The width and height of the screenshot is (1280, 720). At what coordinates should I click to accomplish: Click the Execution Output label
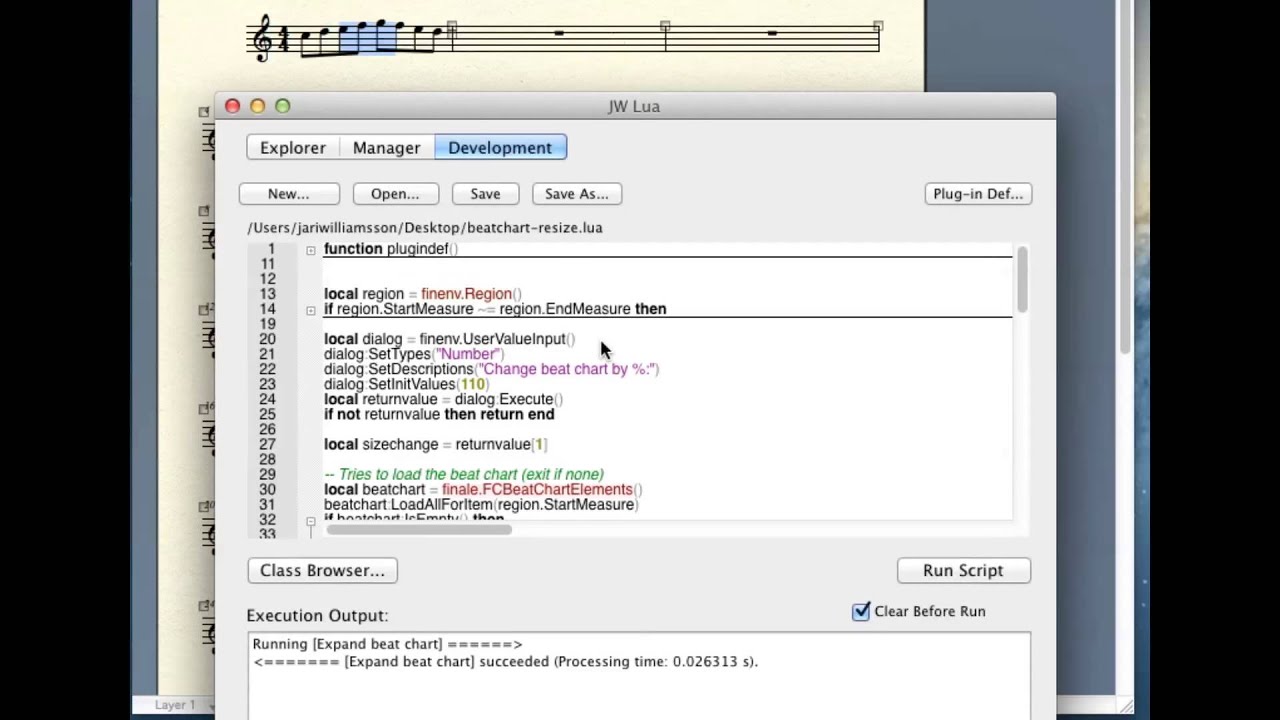[x=317, y=615]
